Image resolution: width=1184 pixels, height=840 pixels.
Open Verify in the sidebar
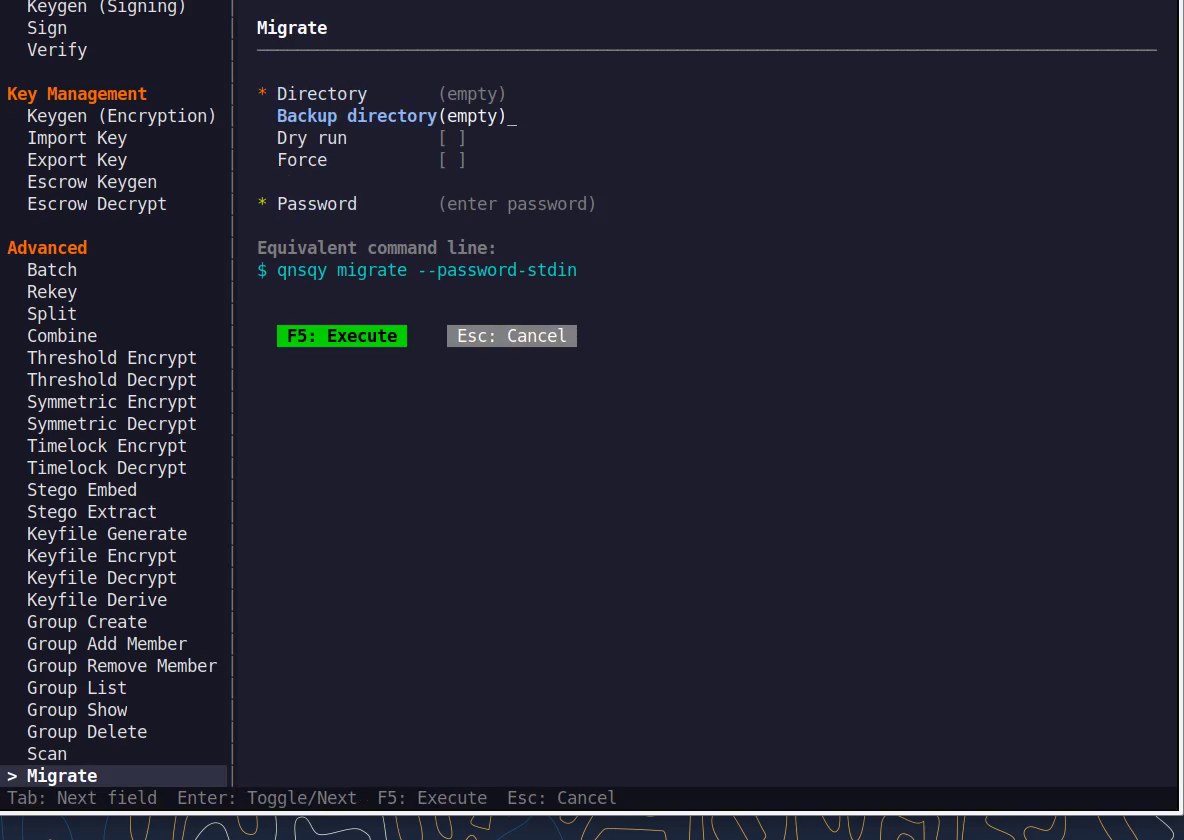57,50
